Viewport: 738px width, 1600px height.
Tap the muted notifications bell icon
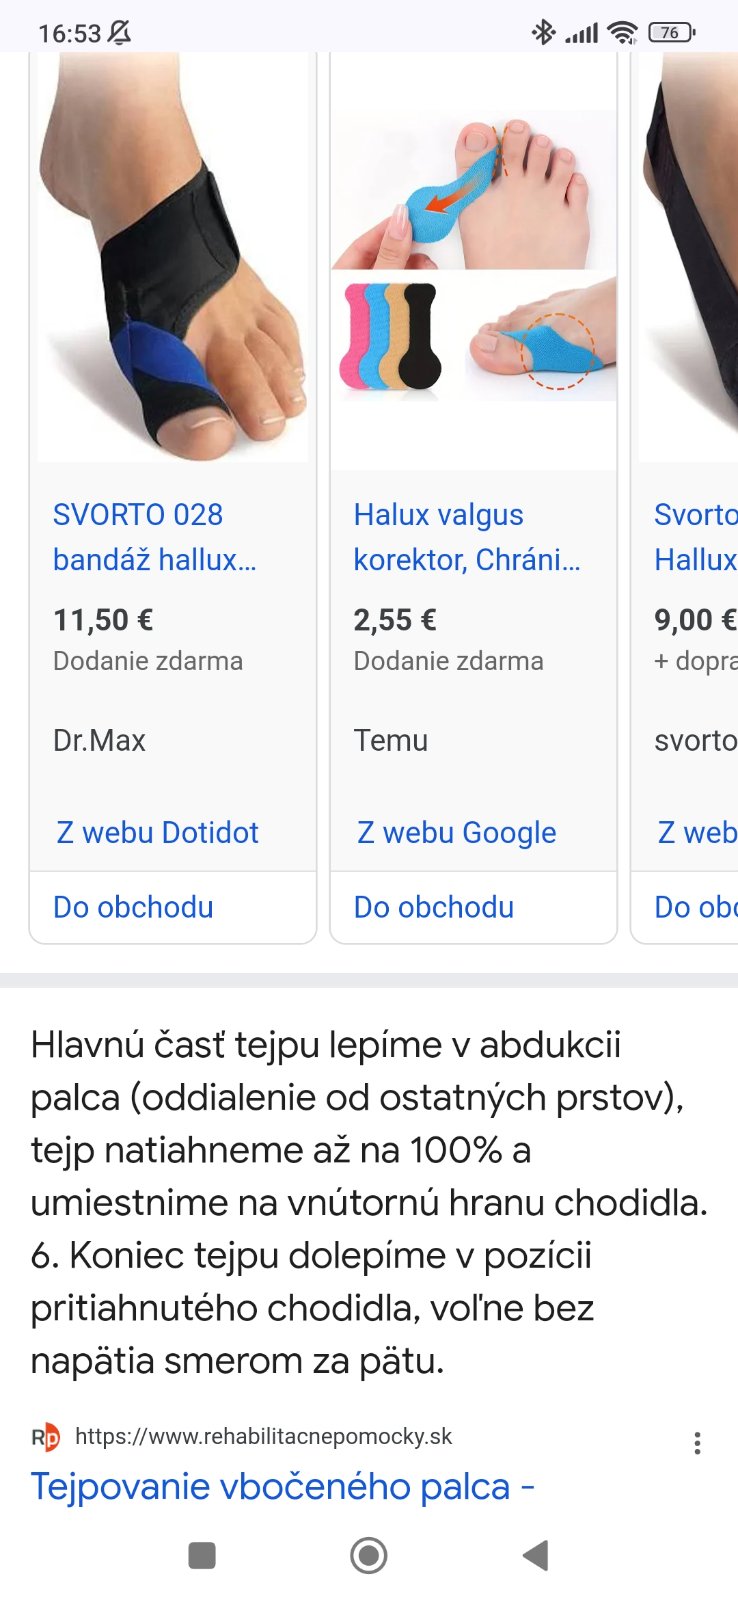(119, 33)
